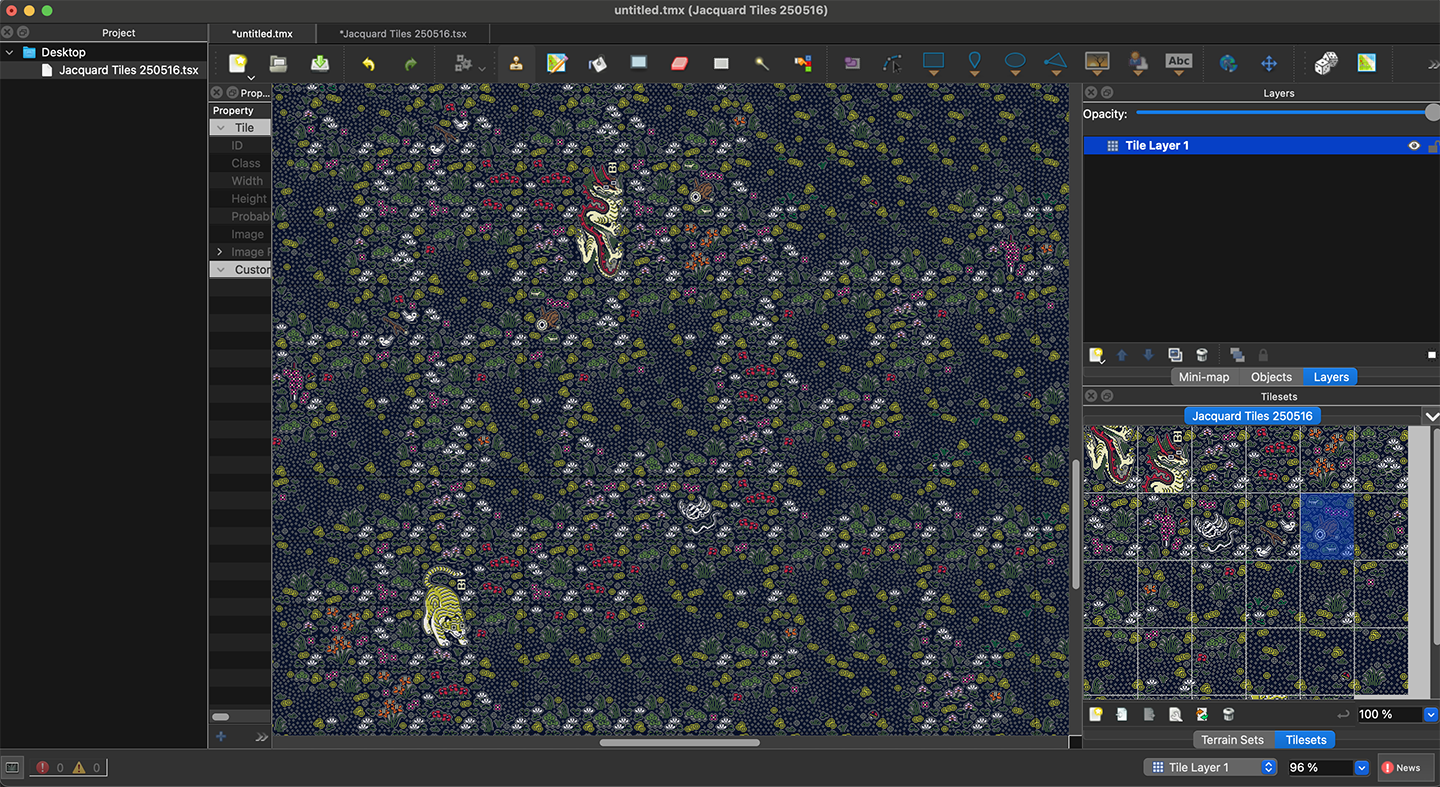
Task: Open the tileset list dropdown chevron
Action: pos(1432,416)
